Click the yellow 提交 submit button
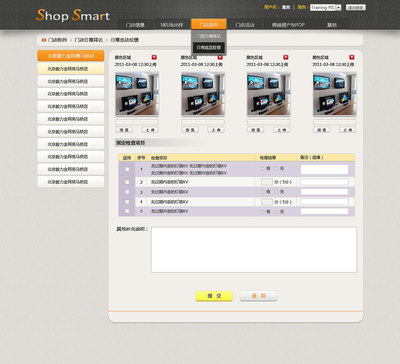The width and height of the screenshot is (400, 364). click(x=214, y=296)
